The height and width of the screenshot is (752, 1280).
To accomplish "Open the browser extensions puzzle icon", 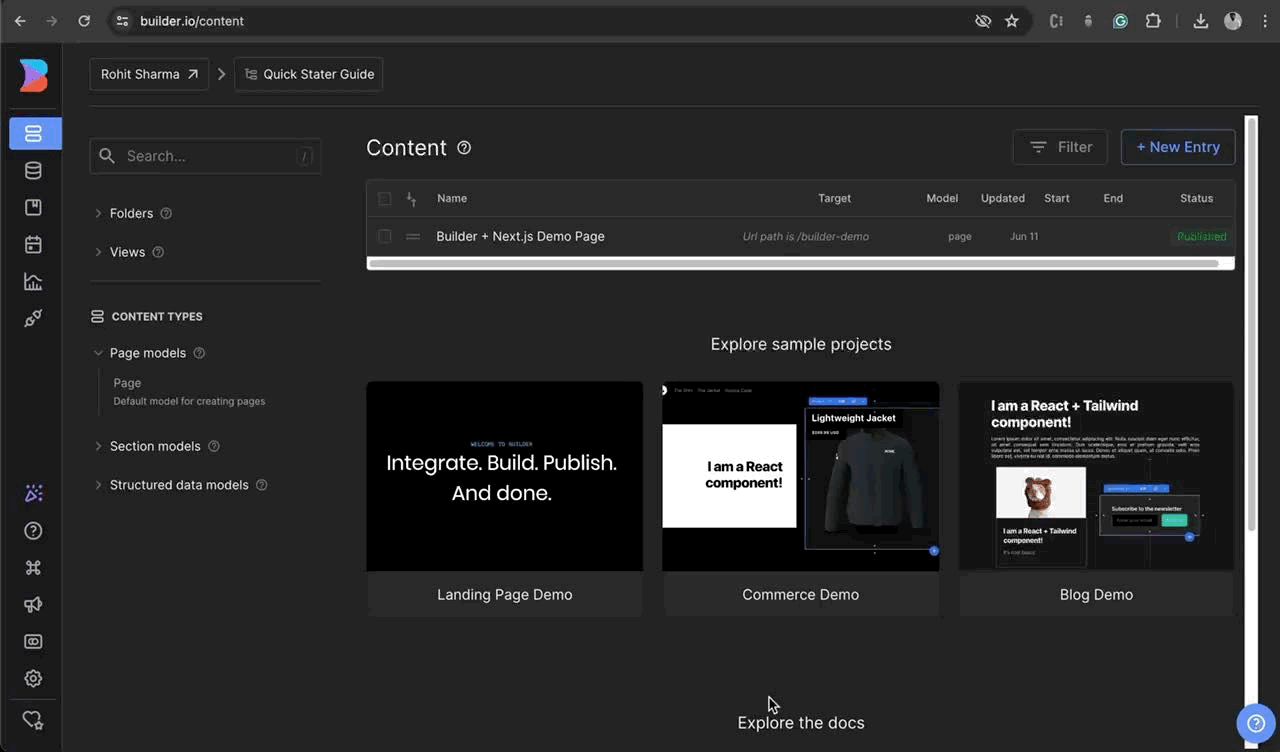I will coord(1153,21).
